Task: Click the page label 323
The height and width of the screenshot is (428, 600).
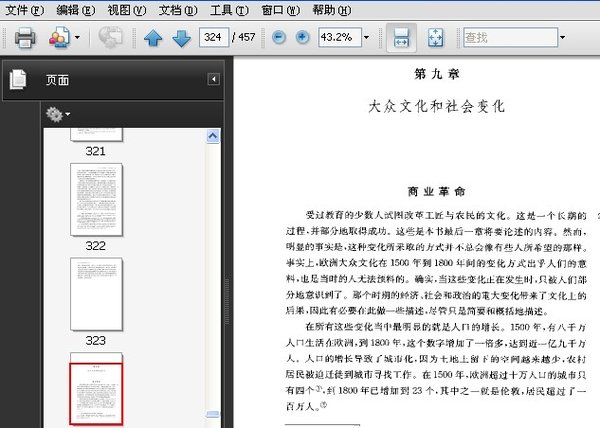Action: coord(96,340)
